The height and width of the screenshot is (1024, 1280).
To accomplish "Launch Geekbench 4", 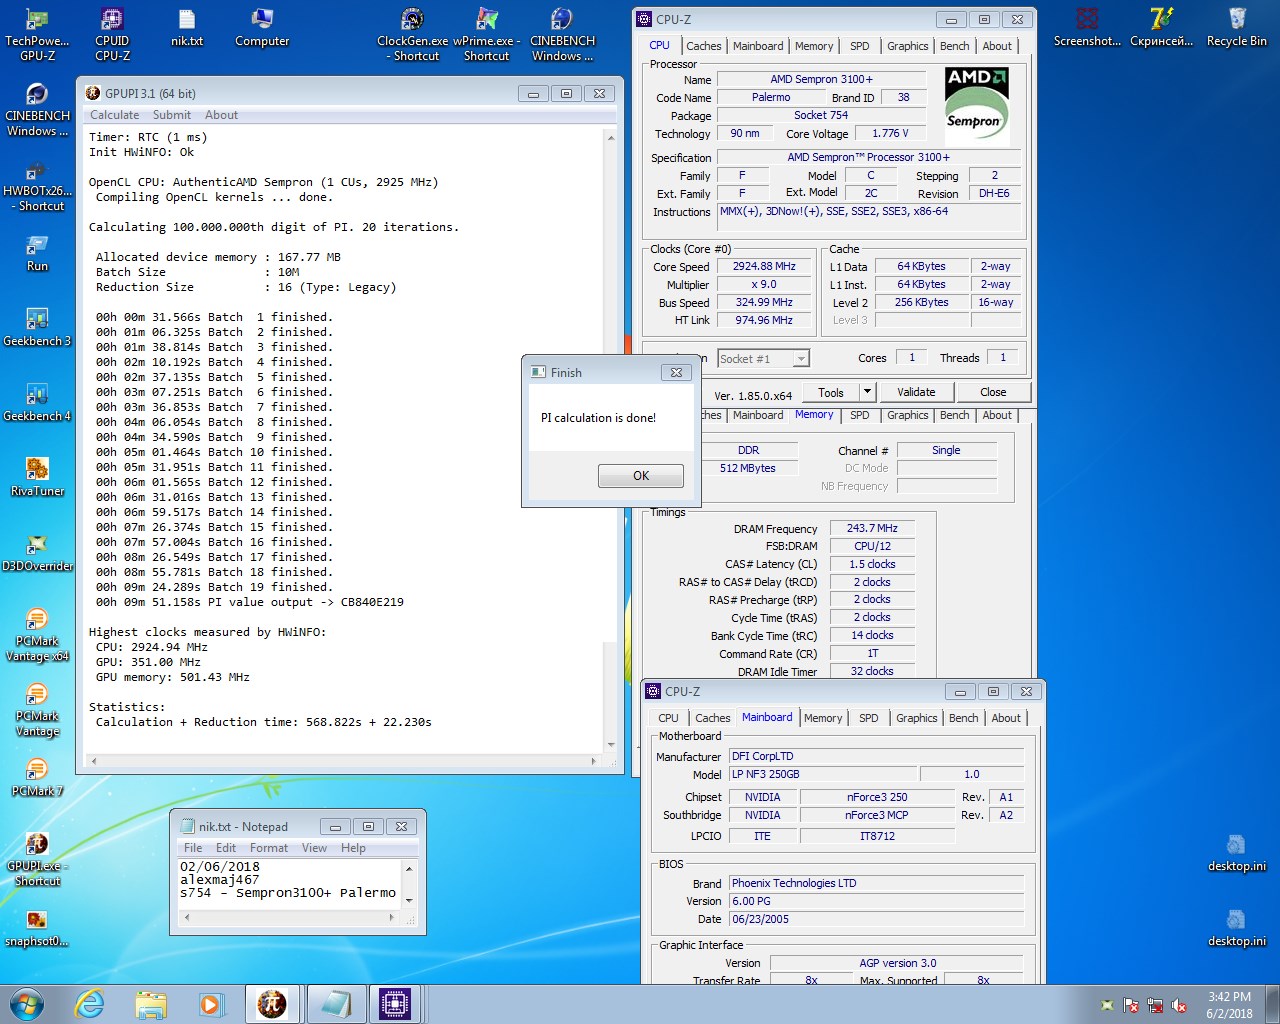I will (37, 402).
